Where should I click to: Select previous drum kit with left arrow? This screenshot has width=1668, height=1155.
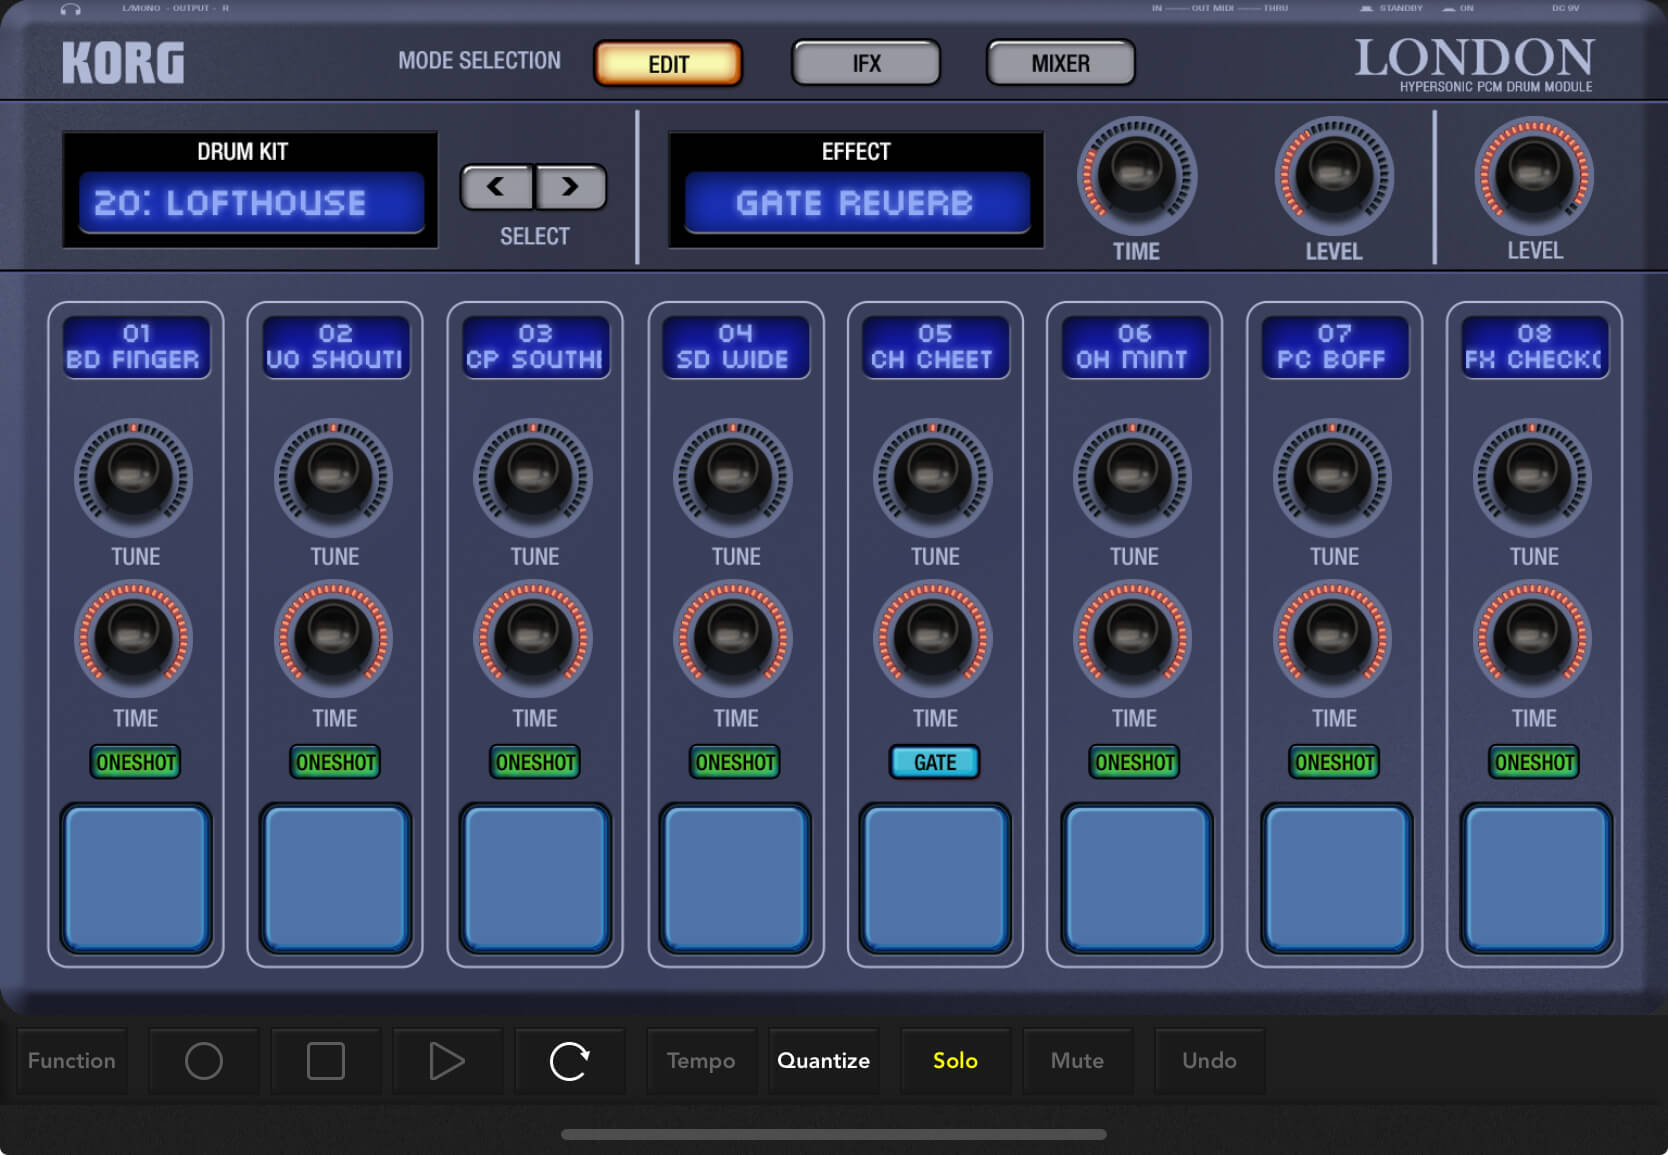(x=496, y=187)
